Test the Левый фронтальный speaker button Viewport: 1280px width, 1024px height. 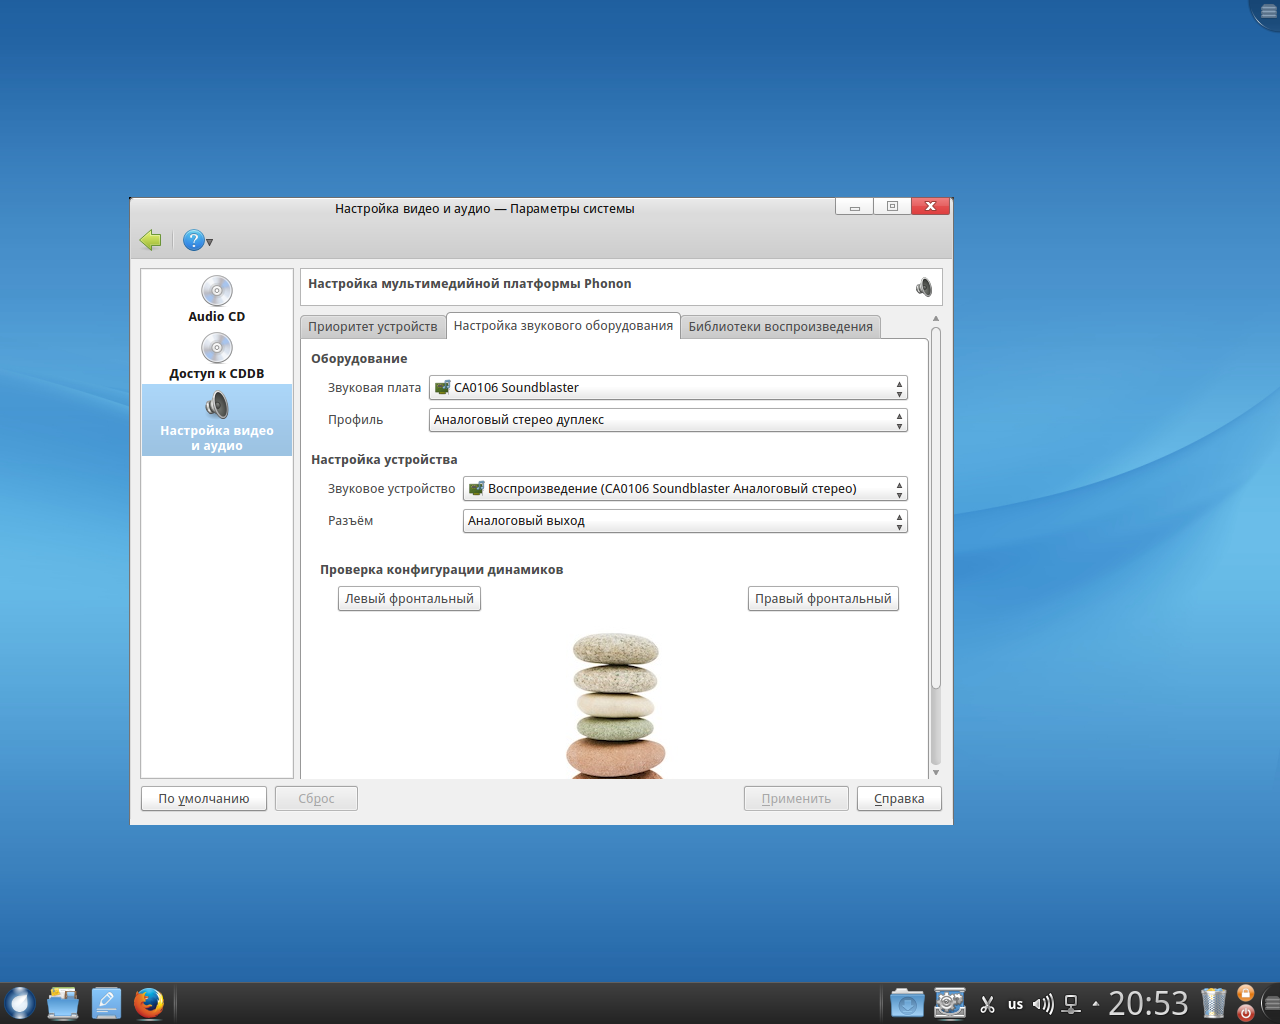[x=409, y=599]
